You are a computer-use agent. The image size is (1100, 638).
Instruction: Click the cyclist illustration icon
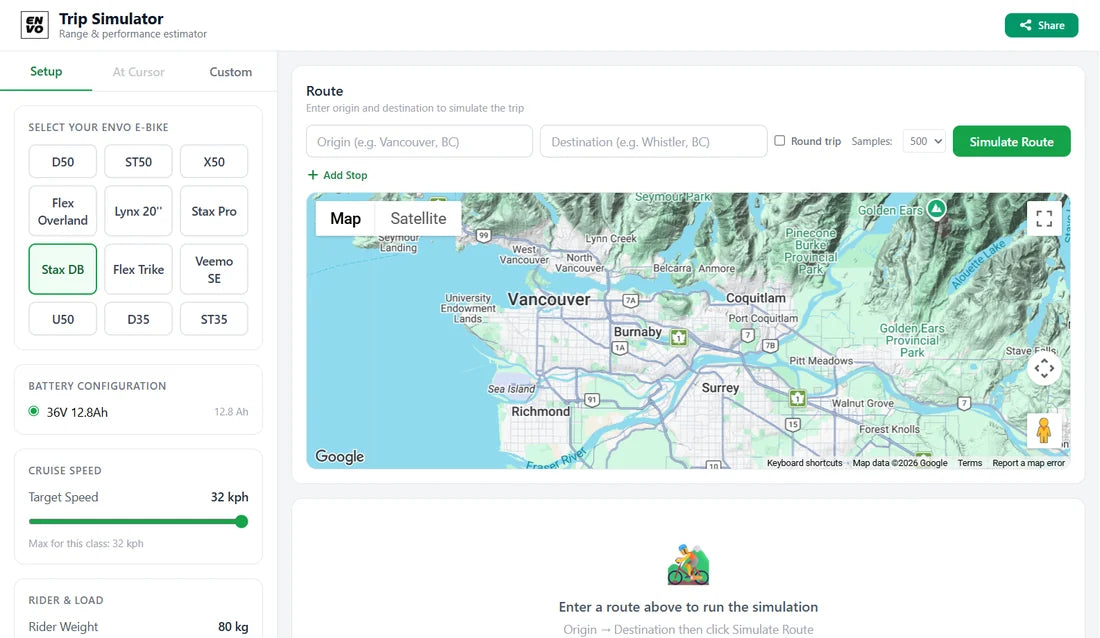point(688,564)
